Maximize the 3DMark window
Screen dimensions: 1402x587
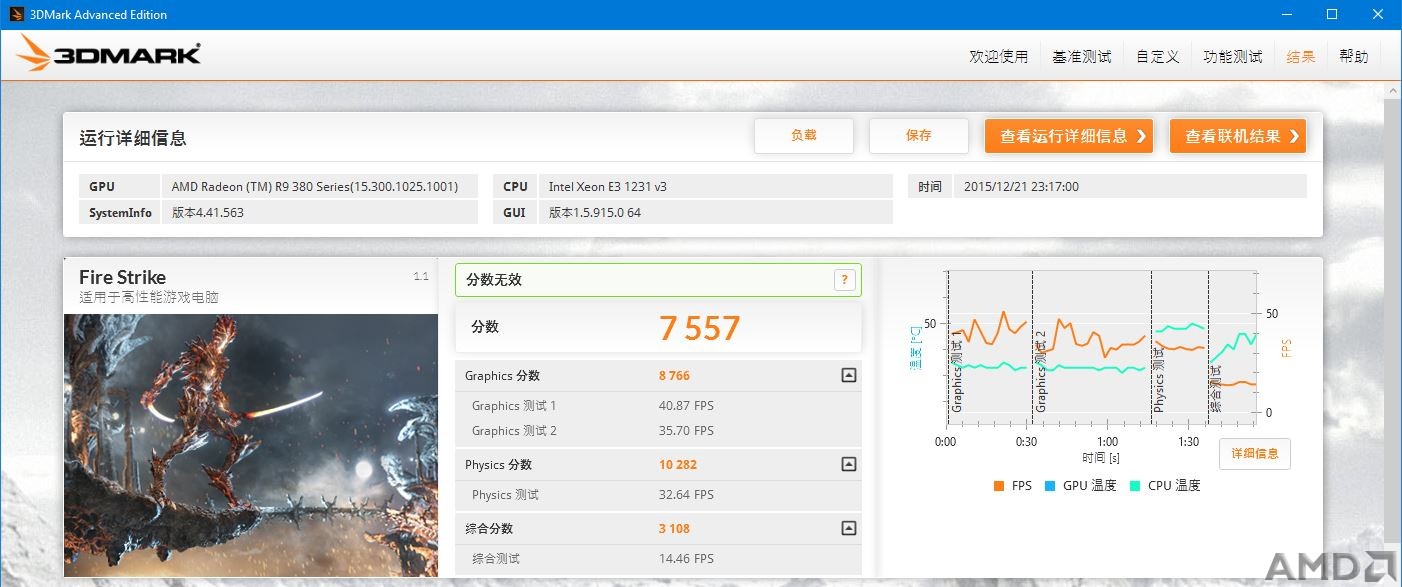[x=1332, y=14]
